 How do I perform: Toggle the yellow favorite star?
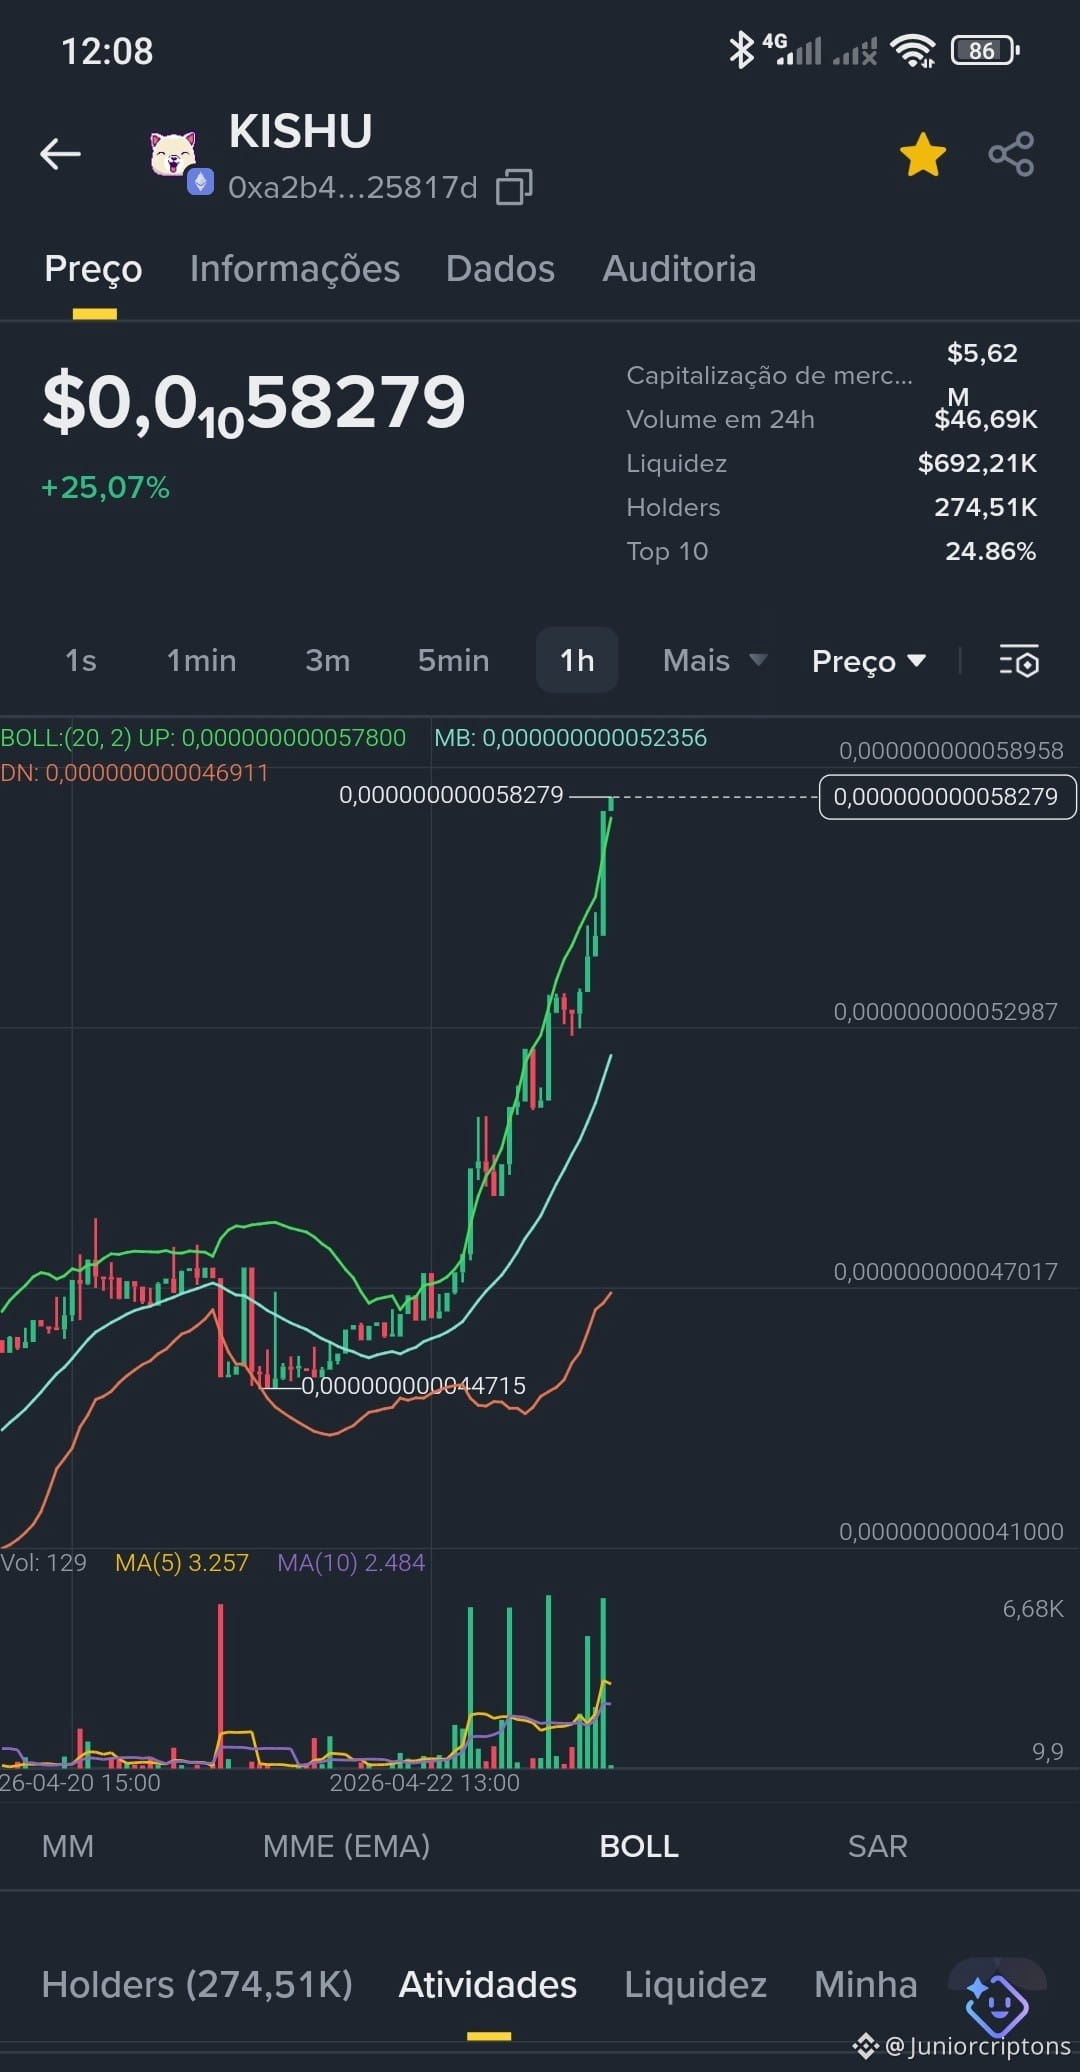coord(922,154)
